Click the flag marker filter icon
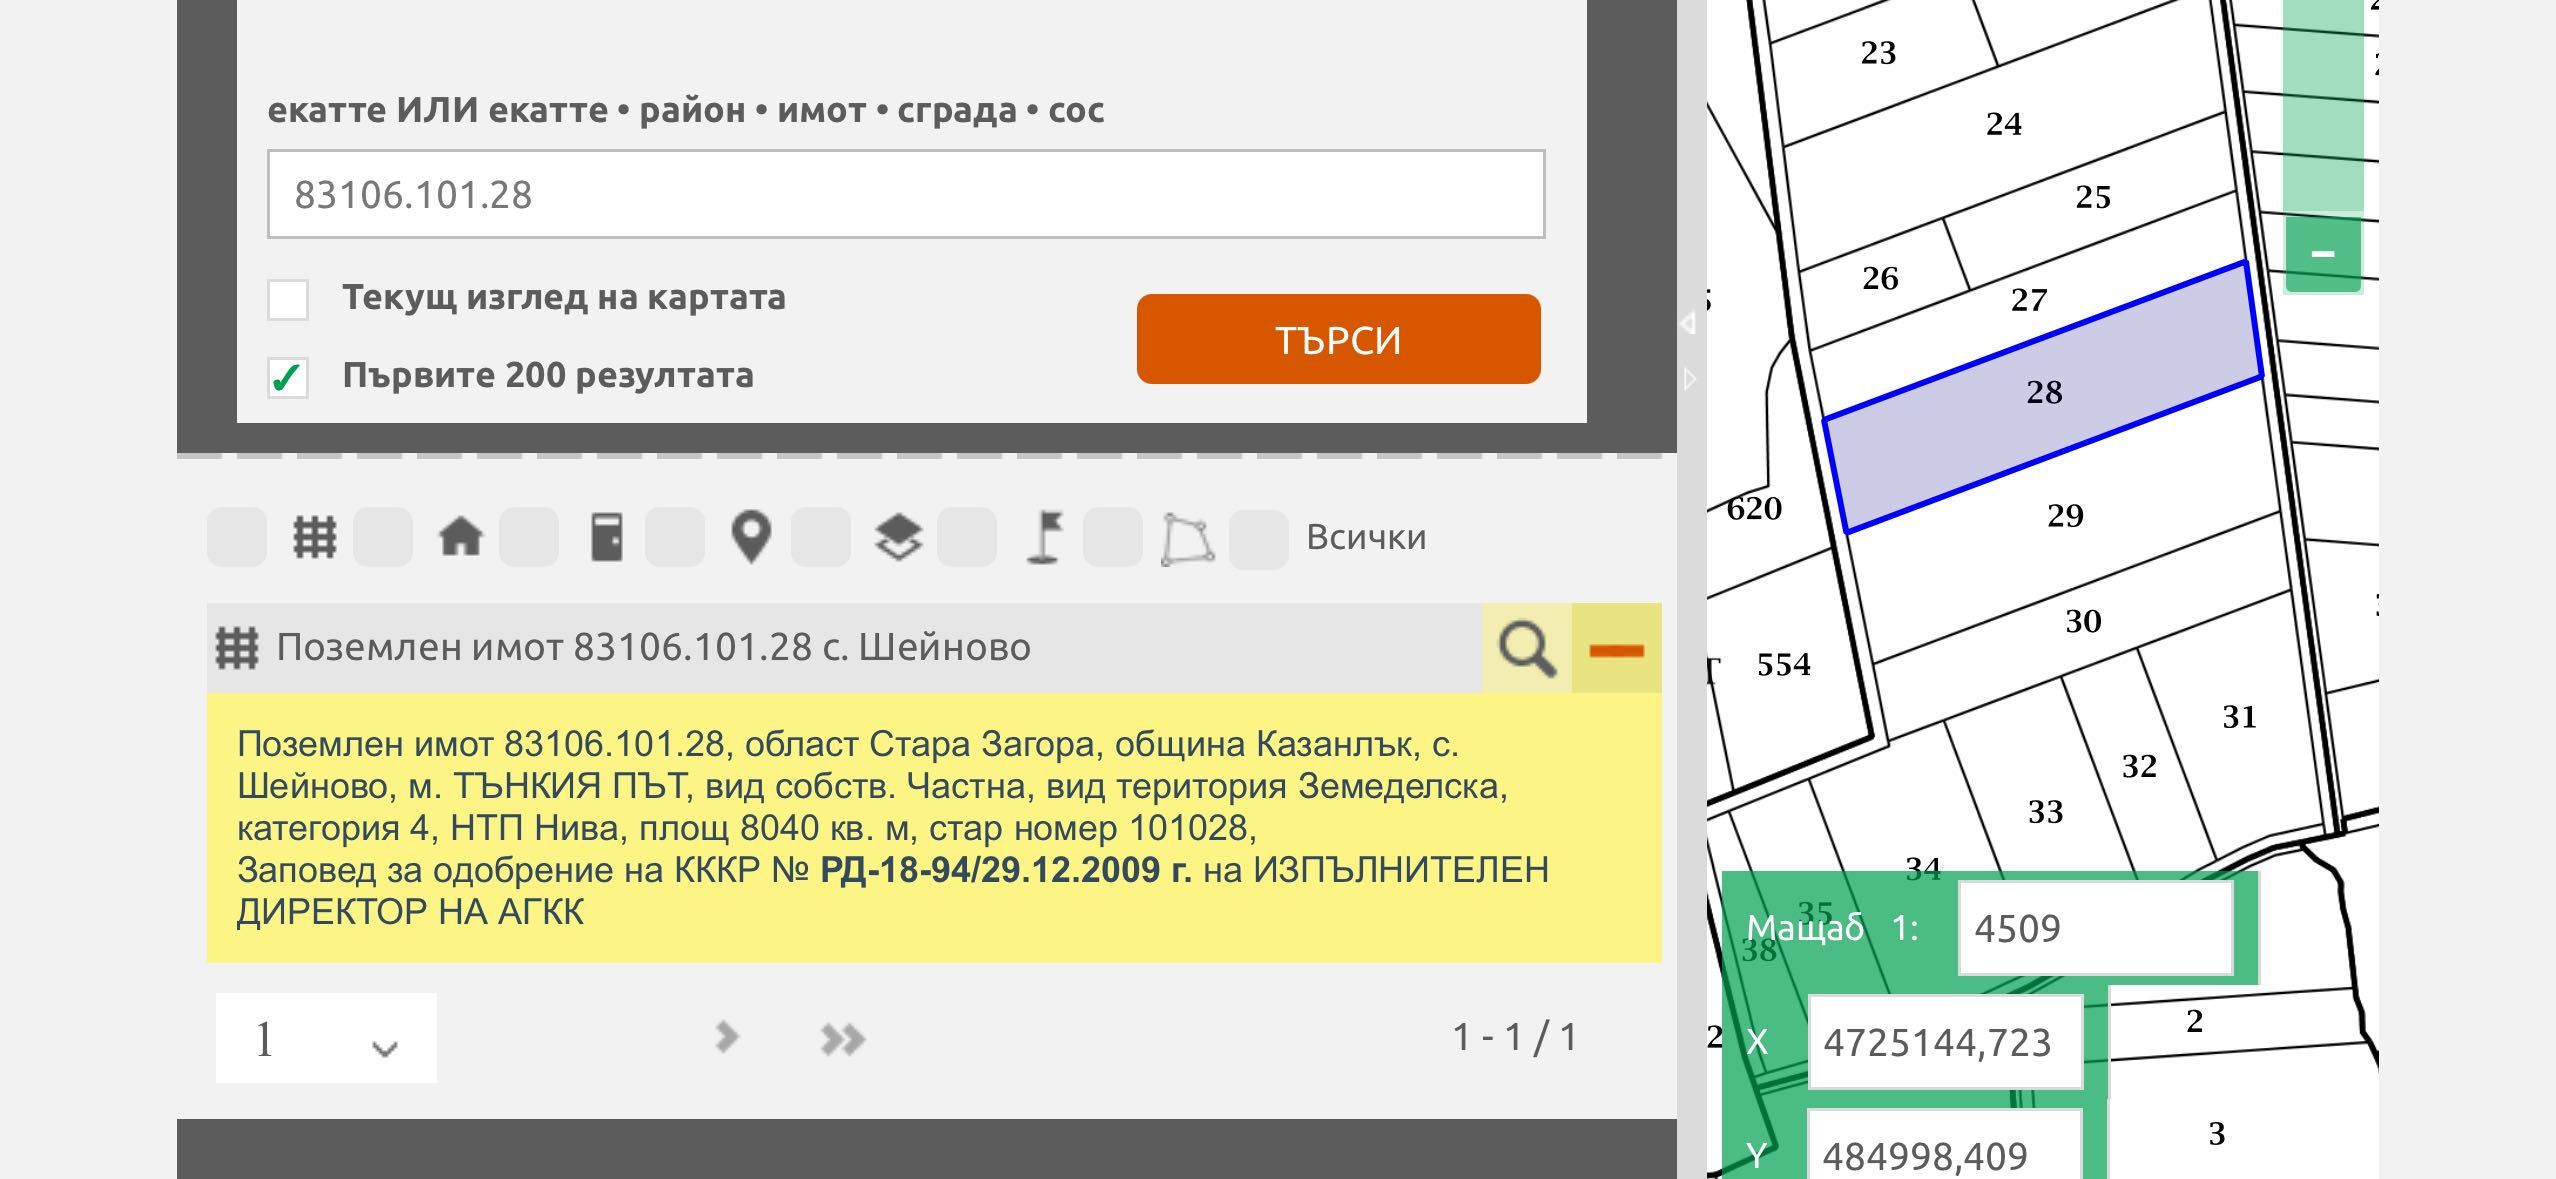The height and width of the screenshot is (1179, 2556). coord(1045,537)
